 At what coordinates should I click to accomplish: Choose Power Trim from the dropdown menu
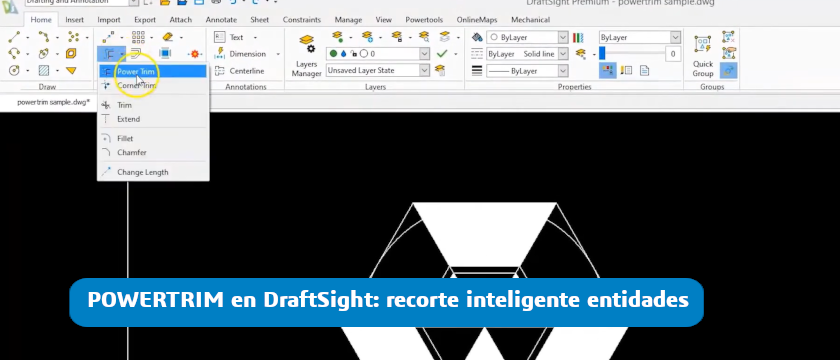click(153, 71)
